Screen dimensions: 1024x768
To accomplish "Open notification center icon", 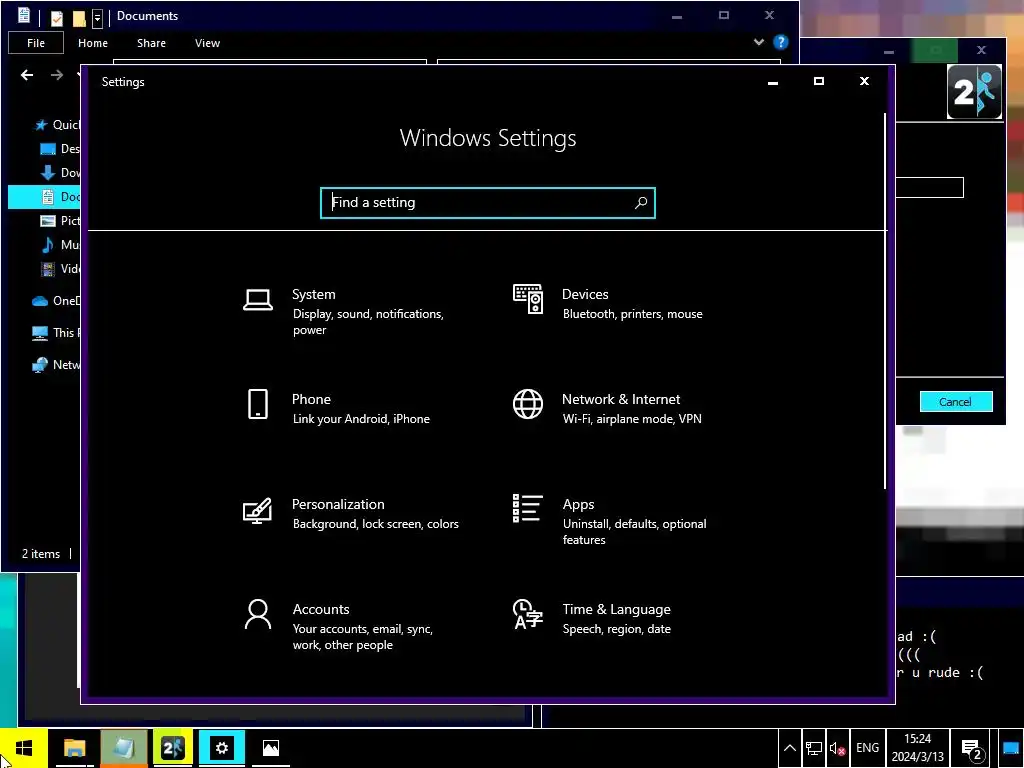I will pyautogui.click(x=972, y=749).
